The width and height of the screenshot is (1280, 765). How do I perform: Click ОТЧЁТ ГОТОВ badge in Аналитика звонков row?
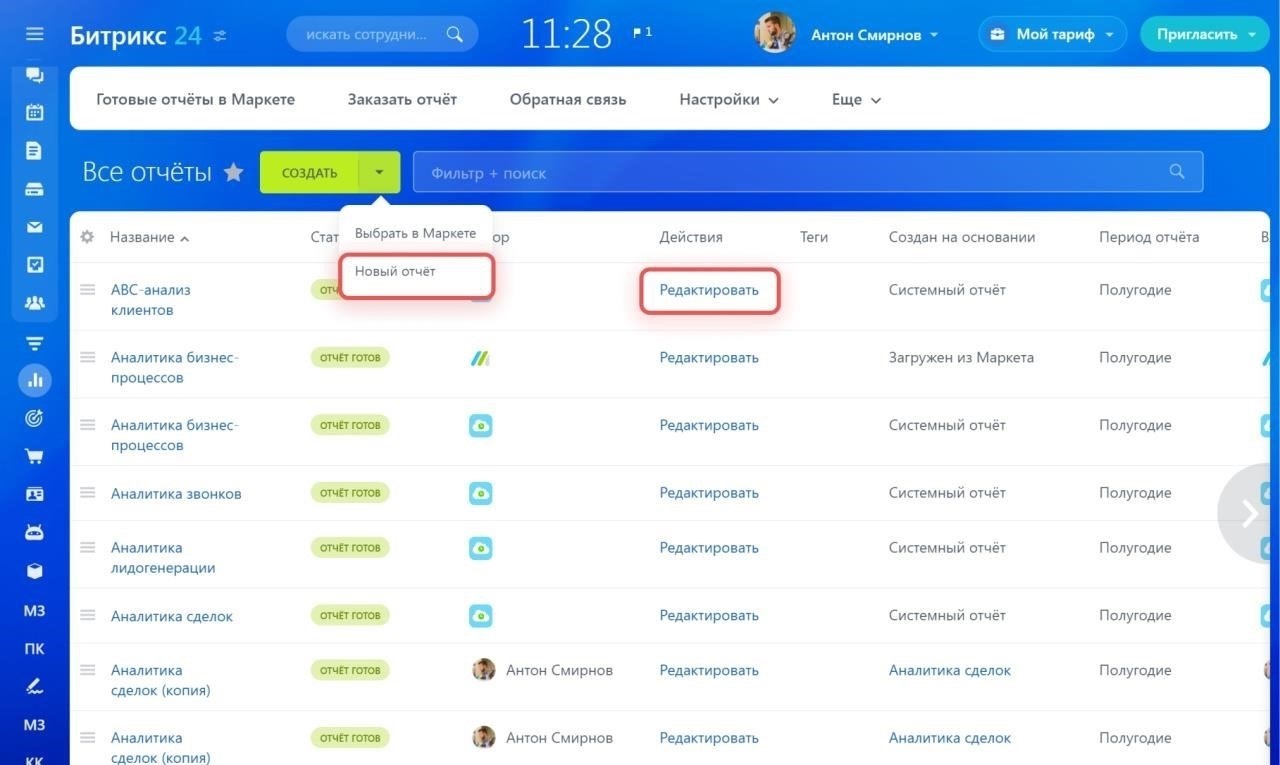[x=350, y=493]
